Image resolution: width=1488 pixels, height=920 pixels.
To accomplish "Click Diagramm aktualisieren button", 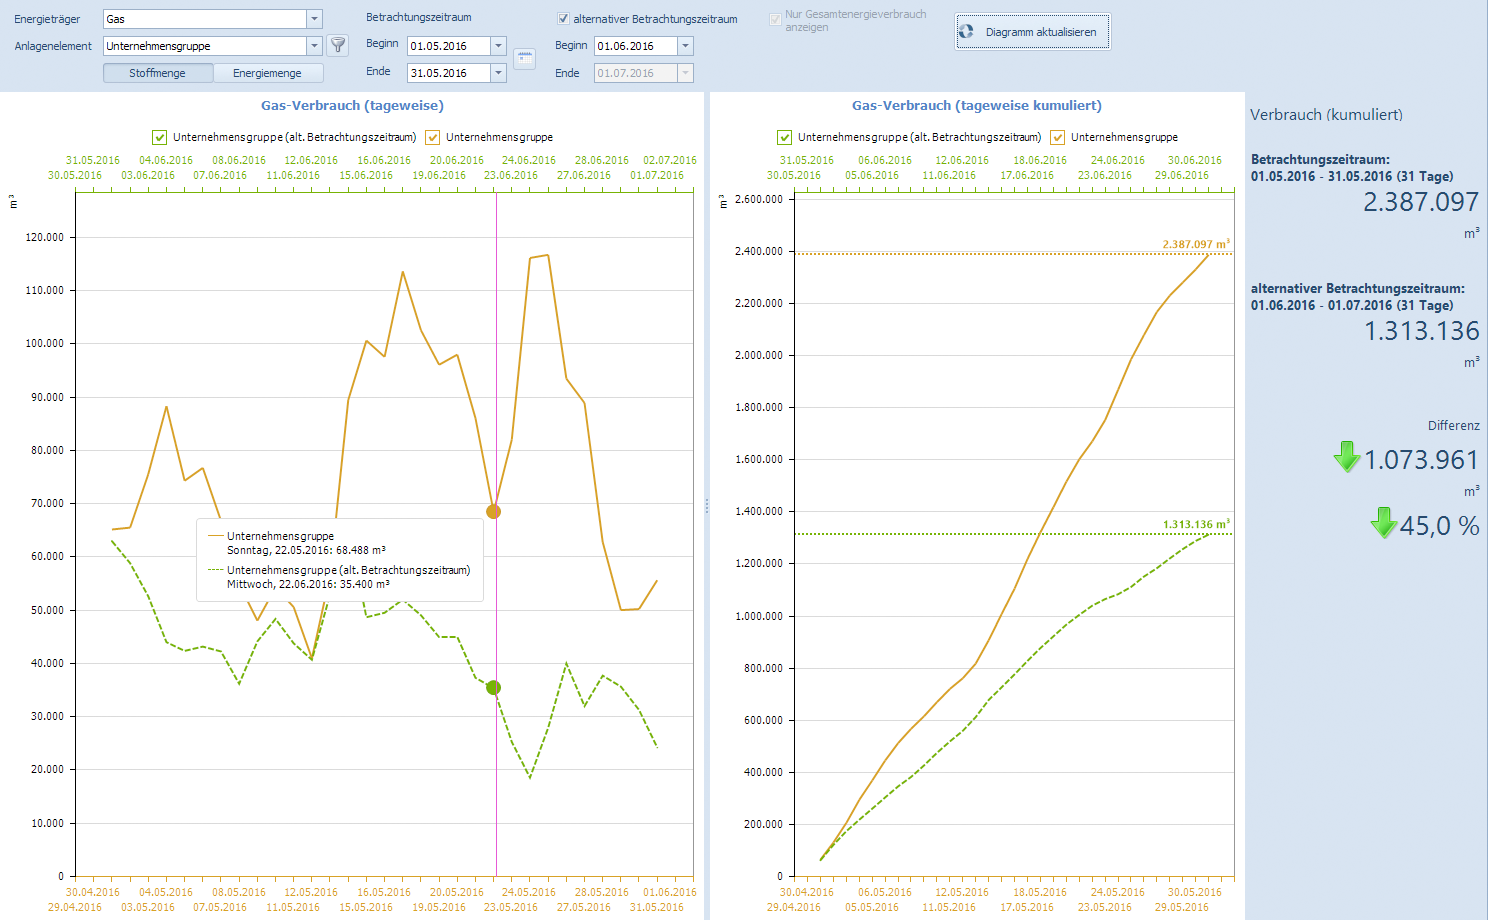I will (x=1032, y=31).
